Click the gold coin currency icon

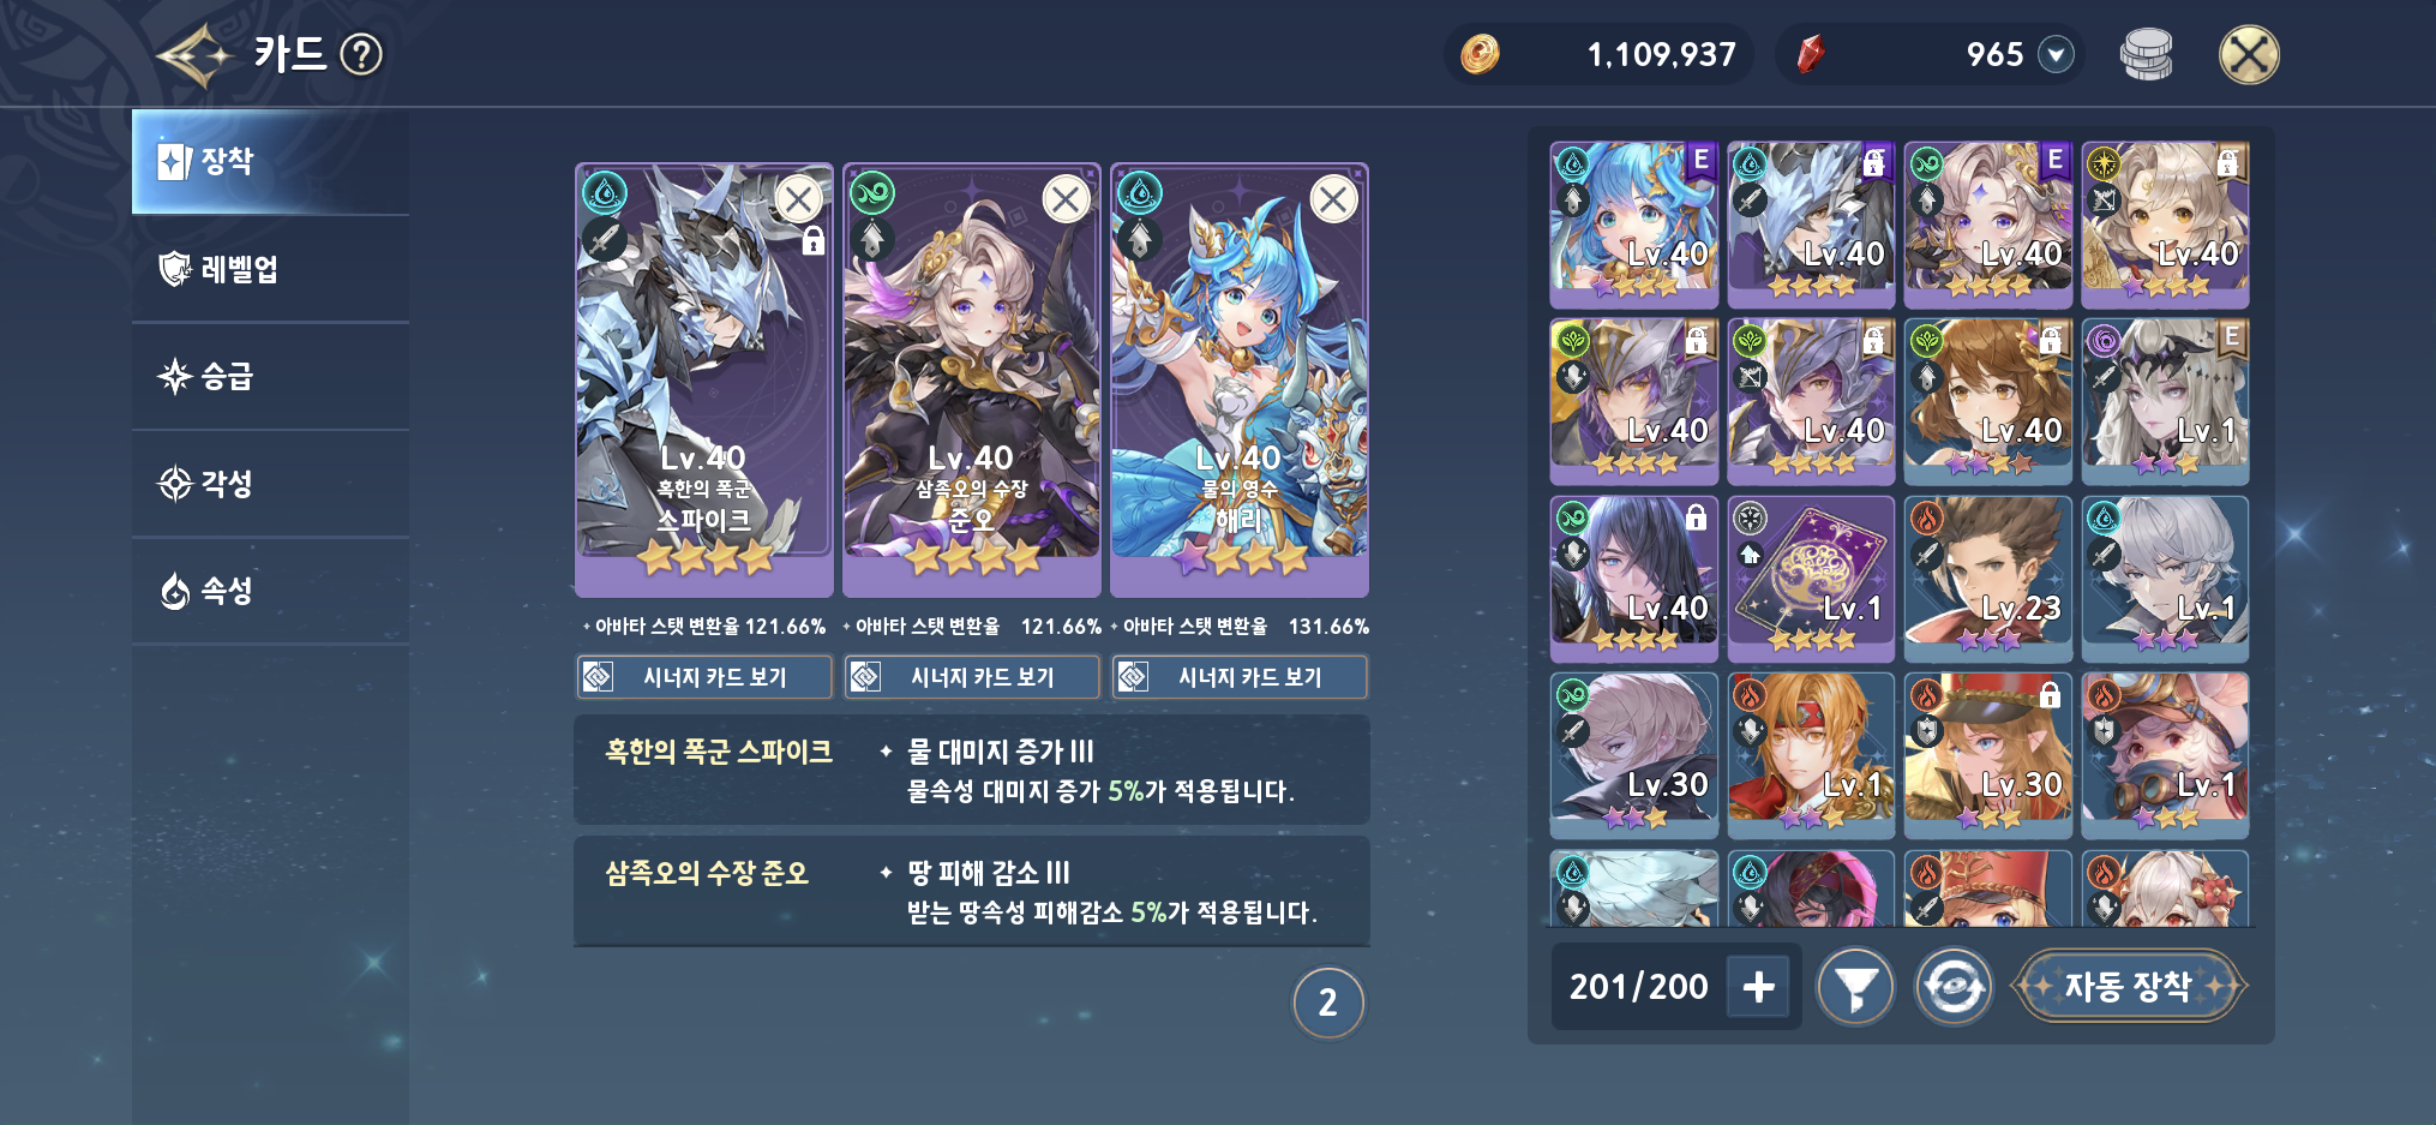click(x=1480, y=54)
